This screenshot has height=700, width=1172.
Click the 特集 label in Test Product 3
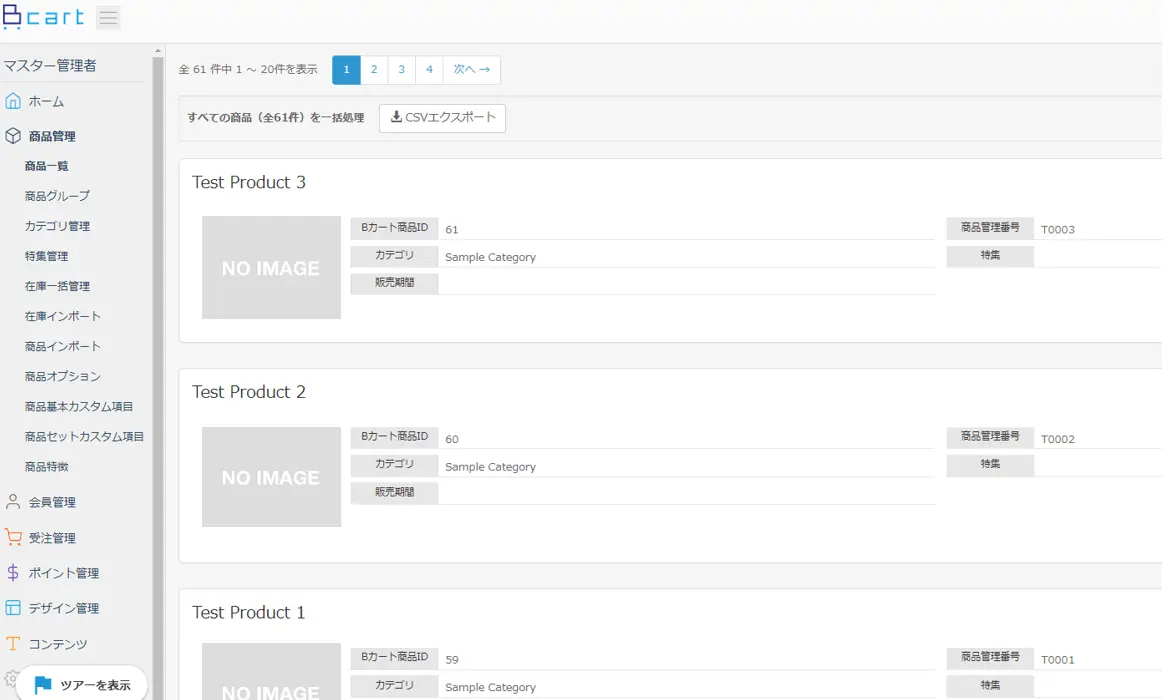tap(990, 255)
